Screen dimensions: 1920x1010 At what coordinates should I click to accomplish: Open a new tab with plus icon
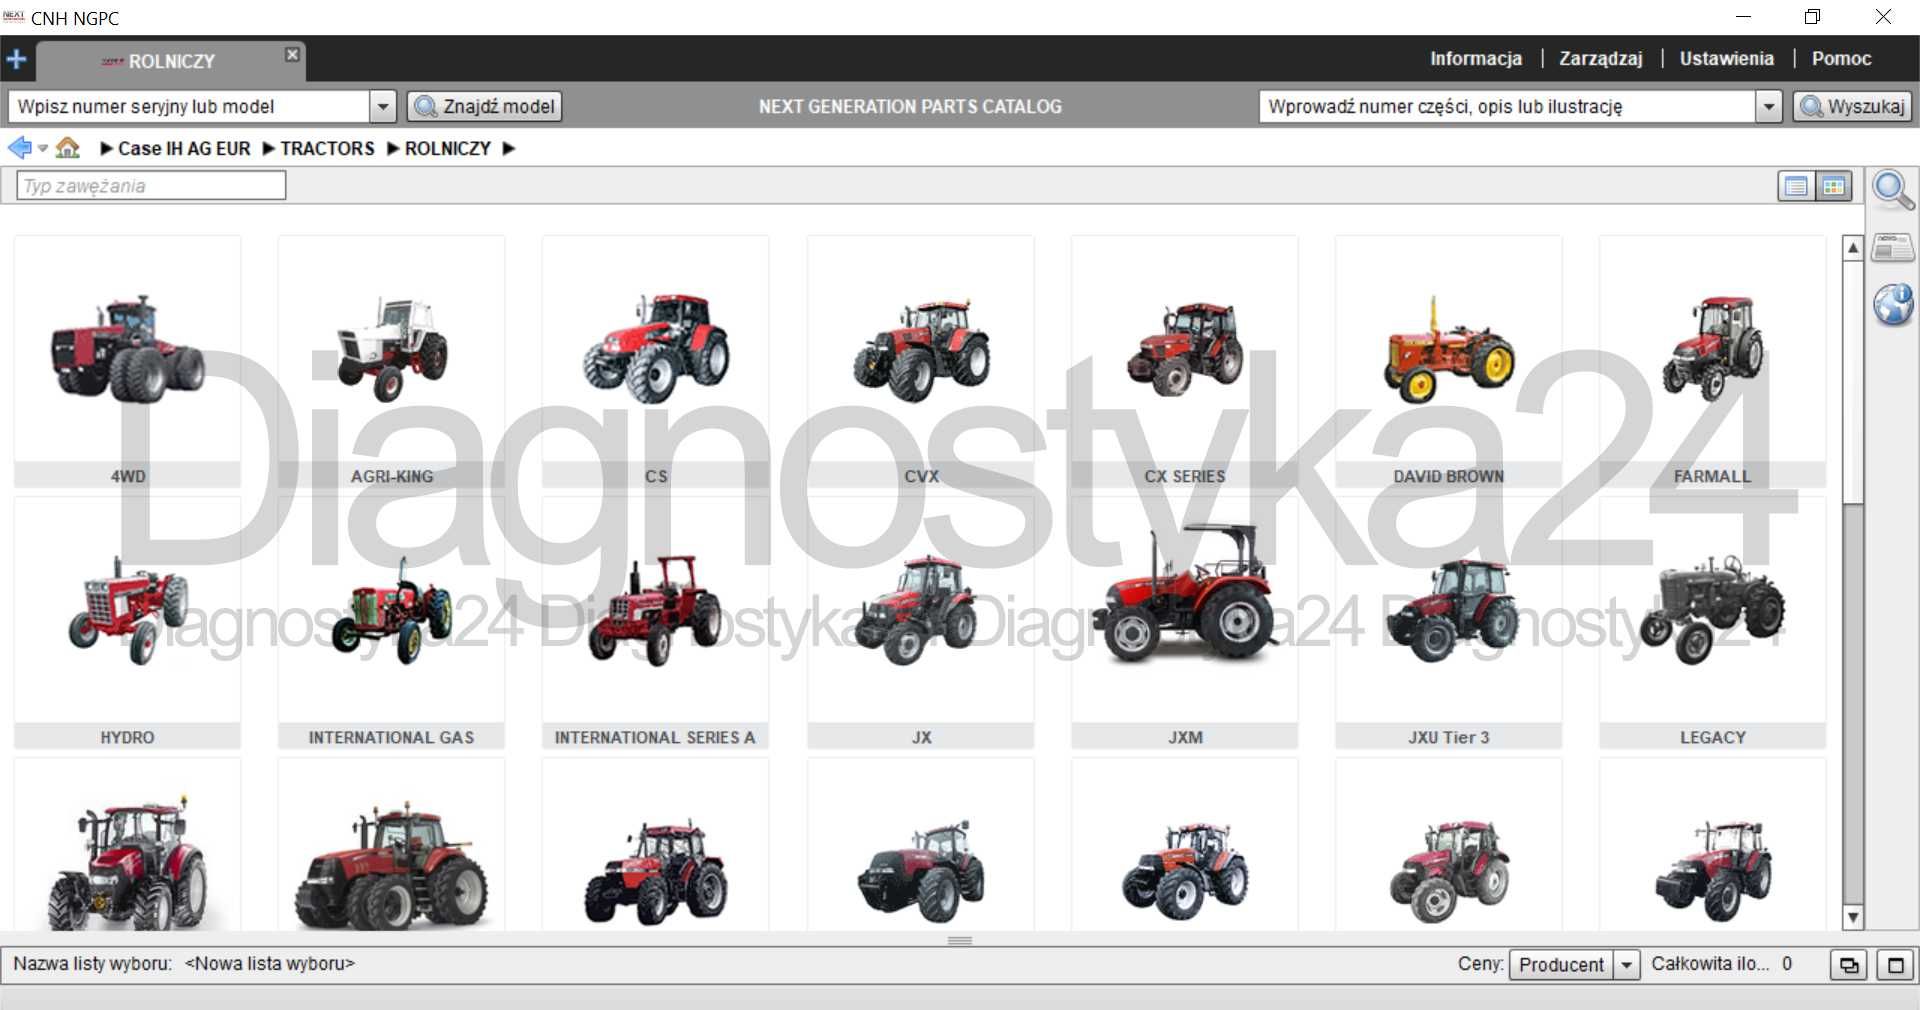tap(16, 60)
